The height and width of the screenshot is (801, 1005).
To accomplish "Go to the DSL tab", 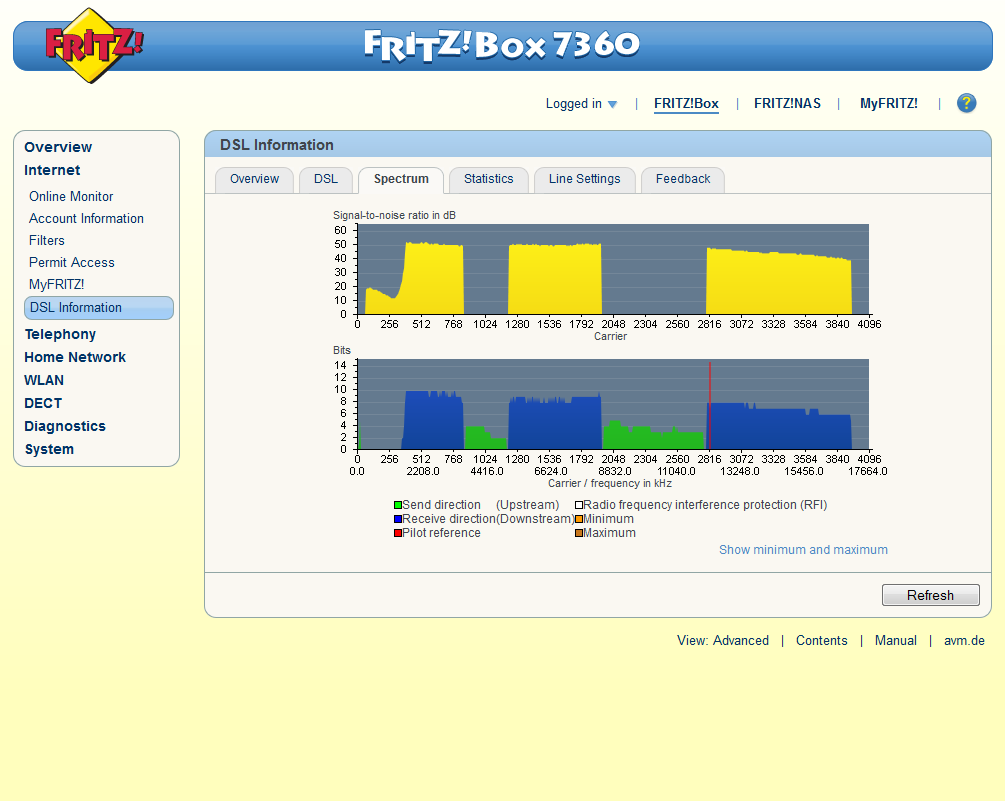I will [325, 179].
